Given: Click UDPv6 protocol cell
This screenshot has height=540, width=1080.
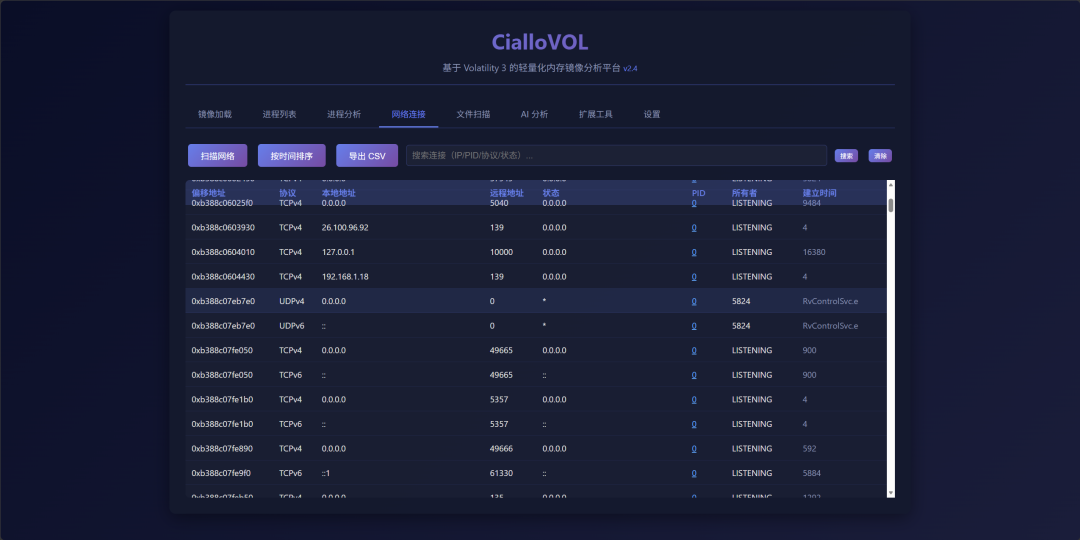Looking at the screenshot, I should point(291,326).
